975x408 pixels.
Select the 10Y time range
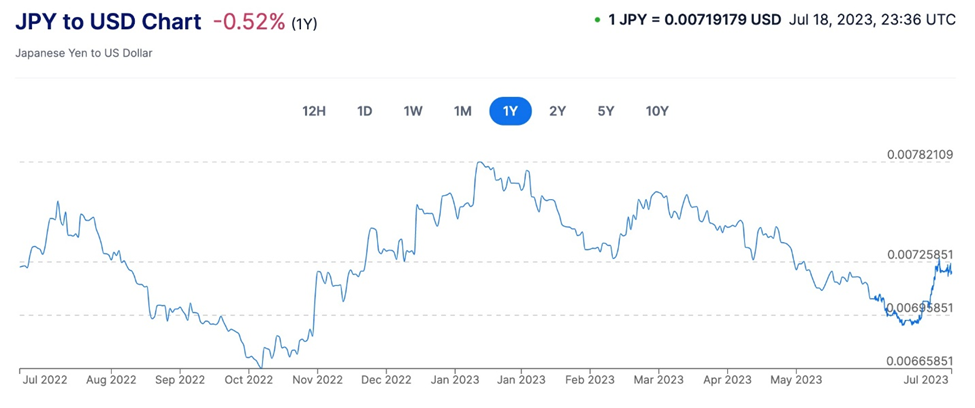point(657,111)
